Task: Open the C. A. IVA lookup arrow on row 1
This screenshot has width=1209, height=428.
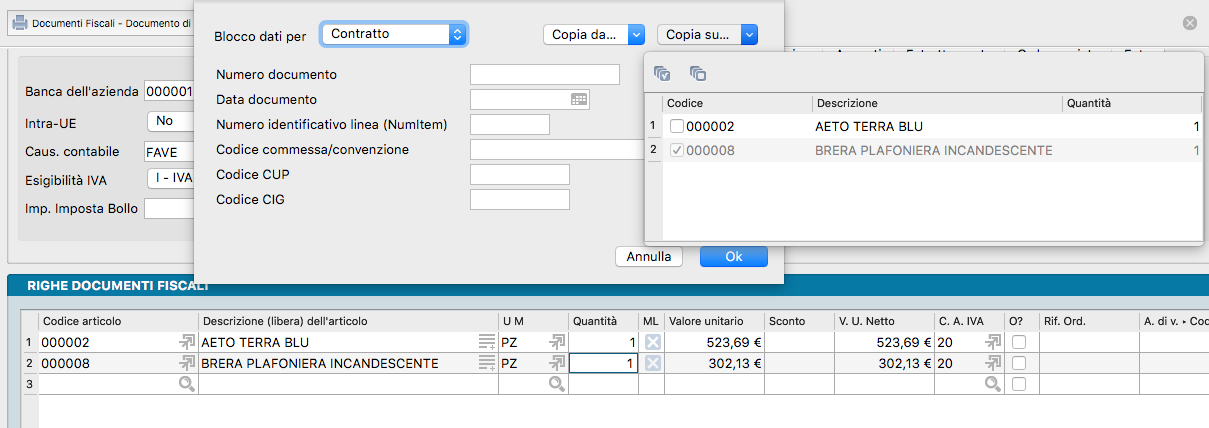Action: [992, 342]
